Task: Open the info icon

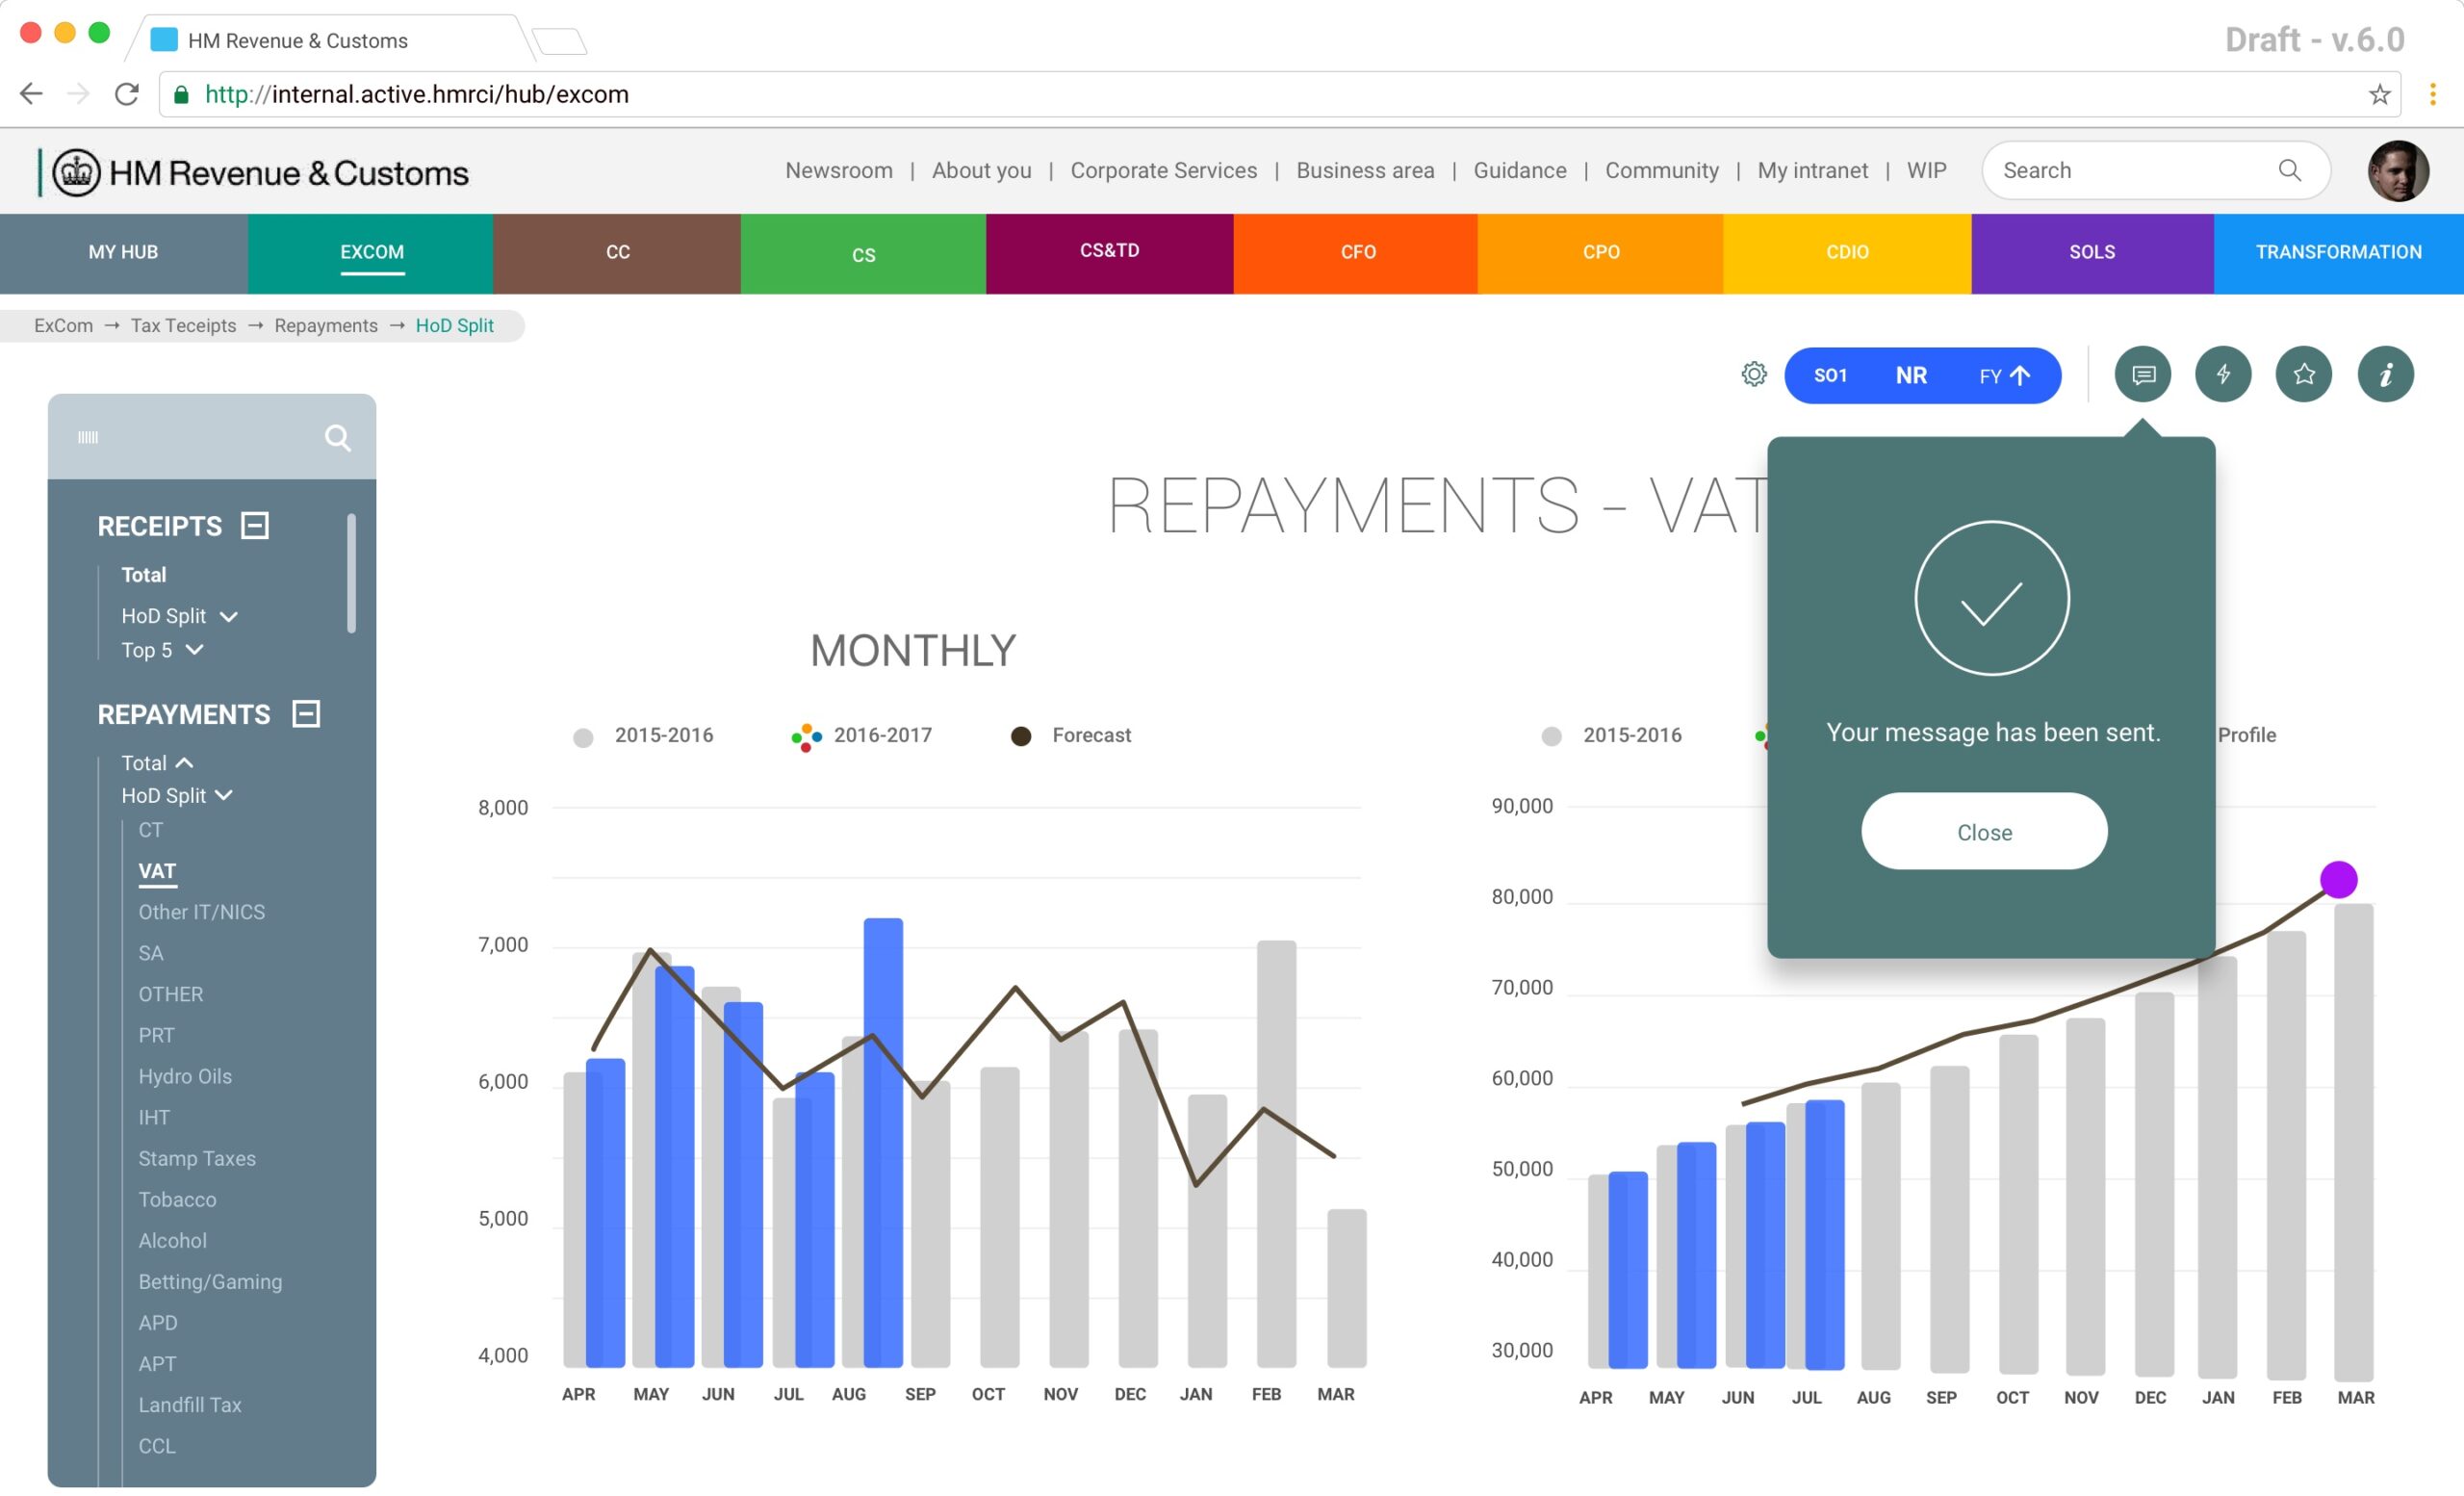Action: 2386,374
